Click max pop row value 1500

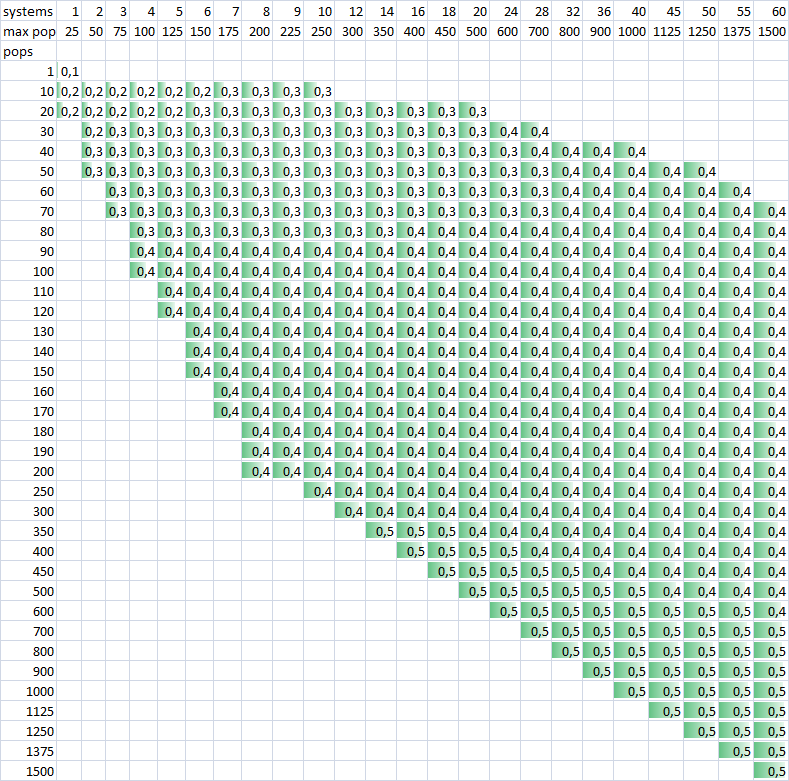pyautogui.click(x=771, y=31)
